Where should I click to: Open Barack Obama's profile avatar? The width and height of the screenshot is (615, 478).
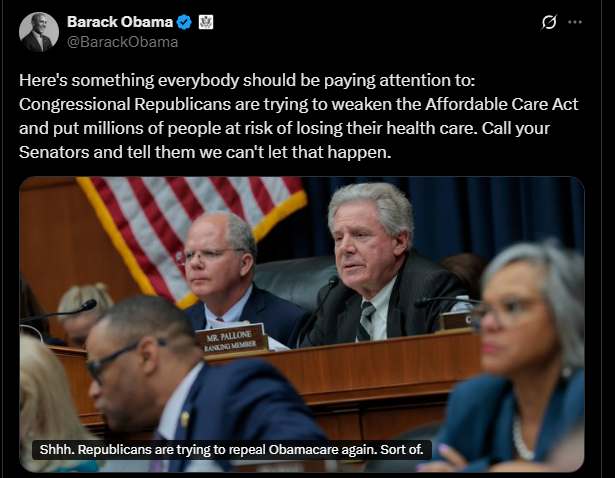(x=39, y=32)
